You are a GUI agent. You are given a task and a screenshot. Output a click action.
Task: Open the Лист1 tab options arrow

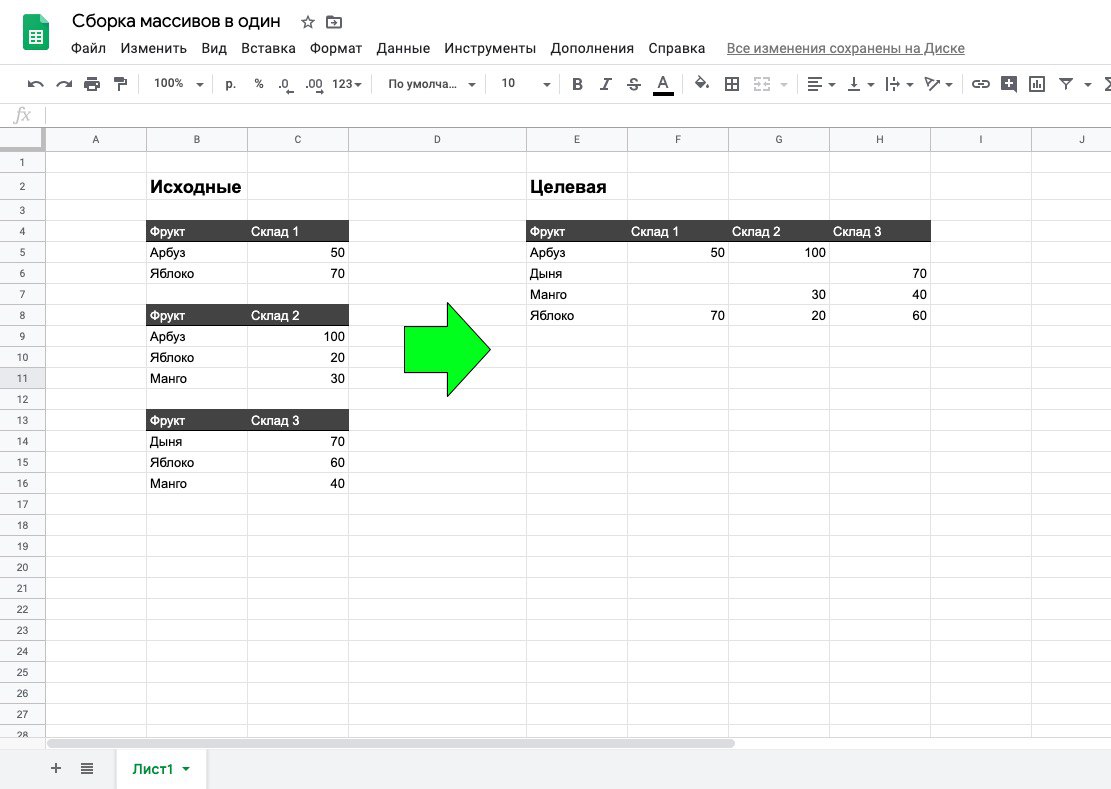[x=186, y=769]
